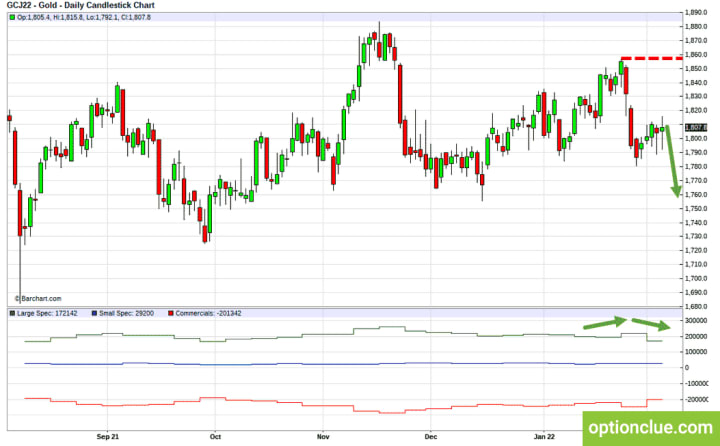Screen dimensions: 720x446
Task: Click the 300000 positions axis label
Action: [x=696, y=321]
